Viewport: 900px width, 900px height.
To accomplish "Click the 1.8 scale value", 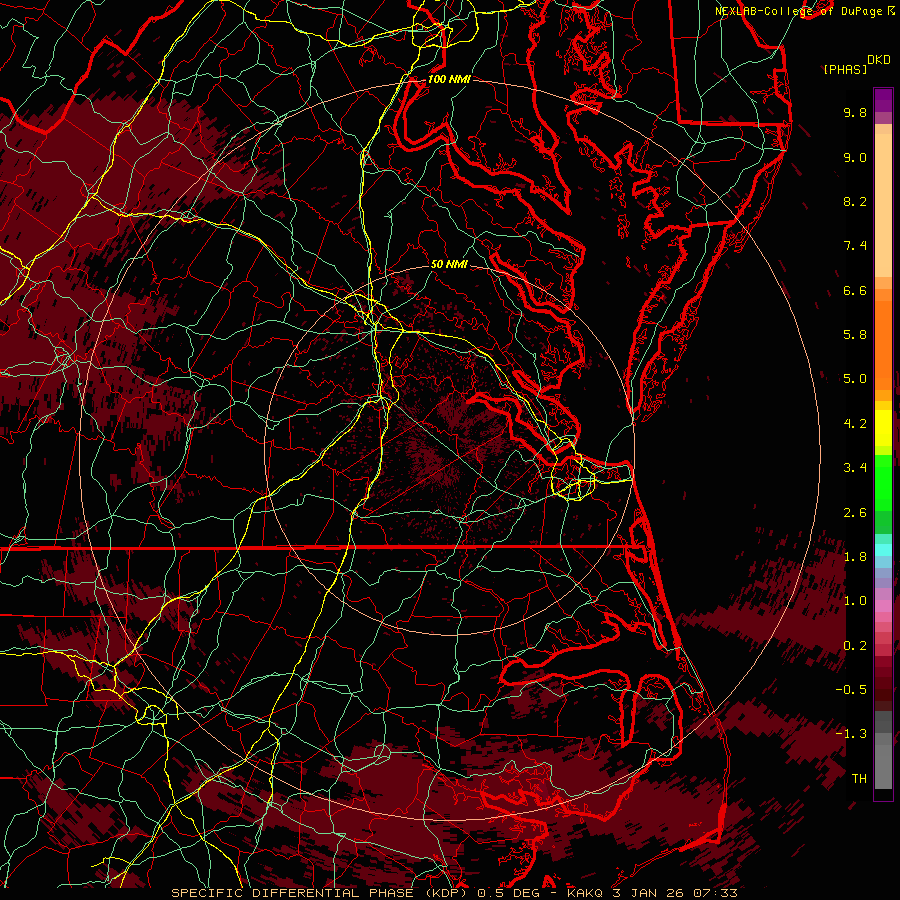I will click(855, 557).
